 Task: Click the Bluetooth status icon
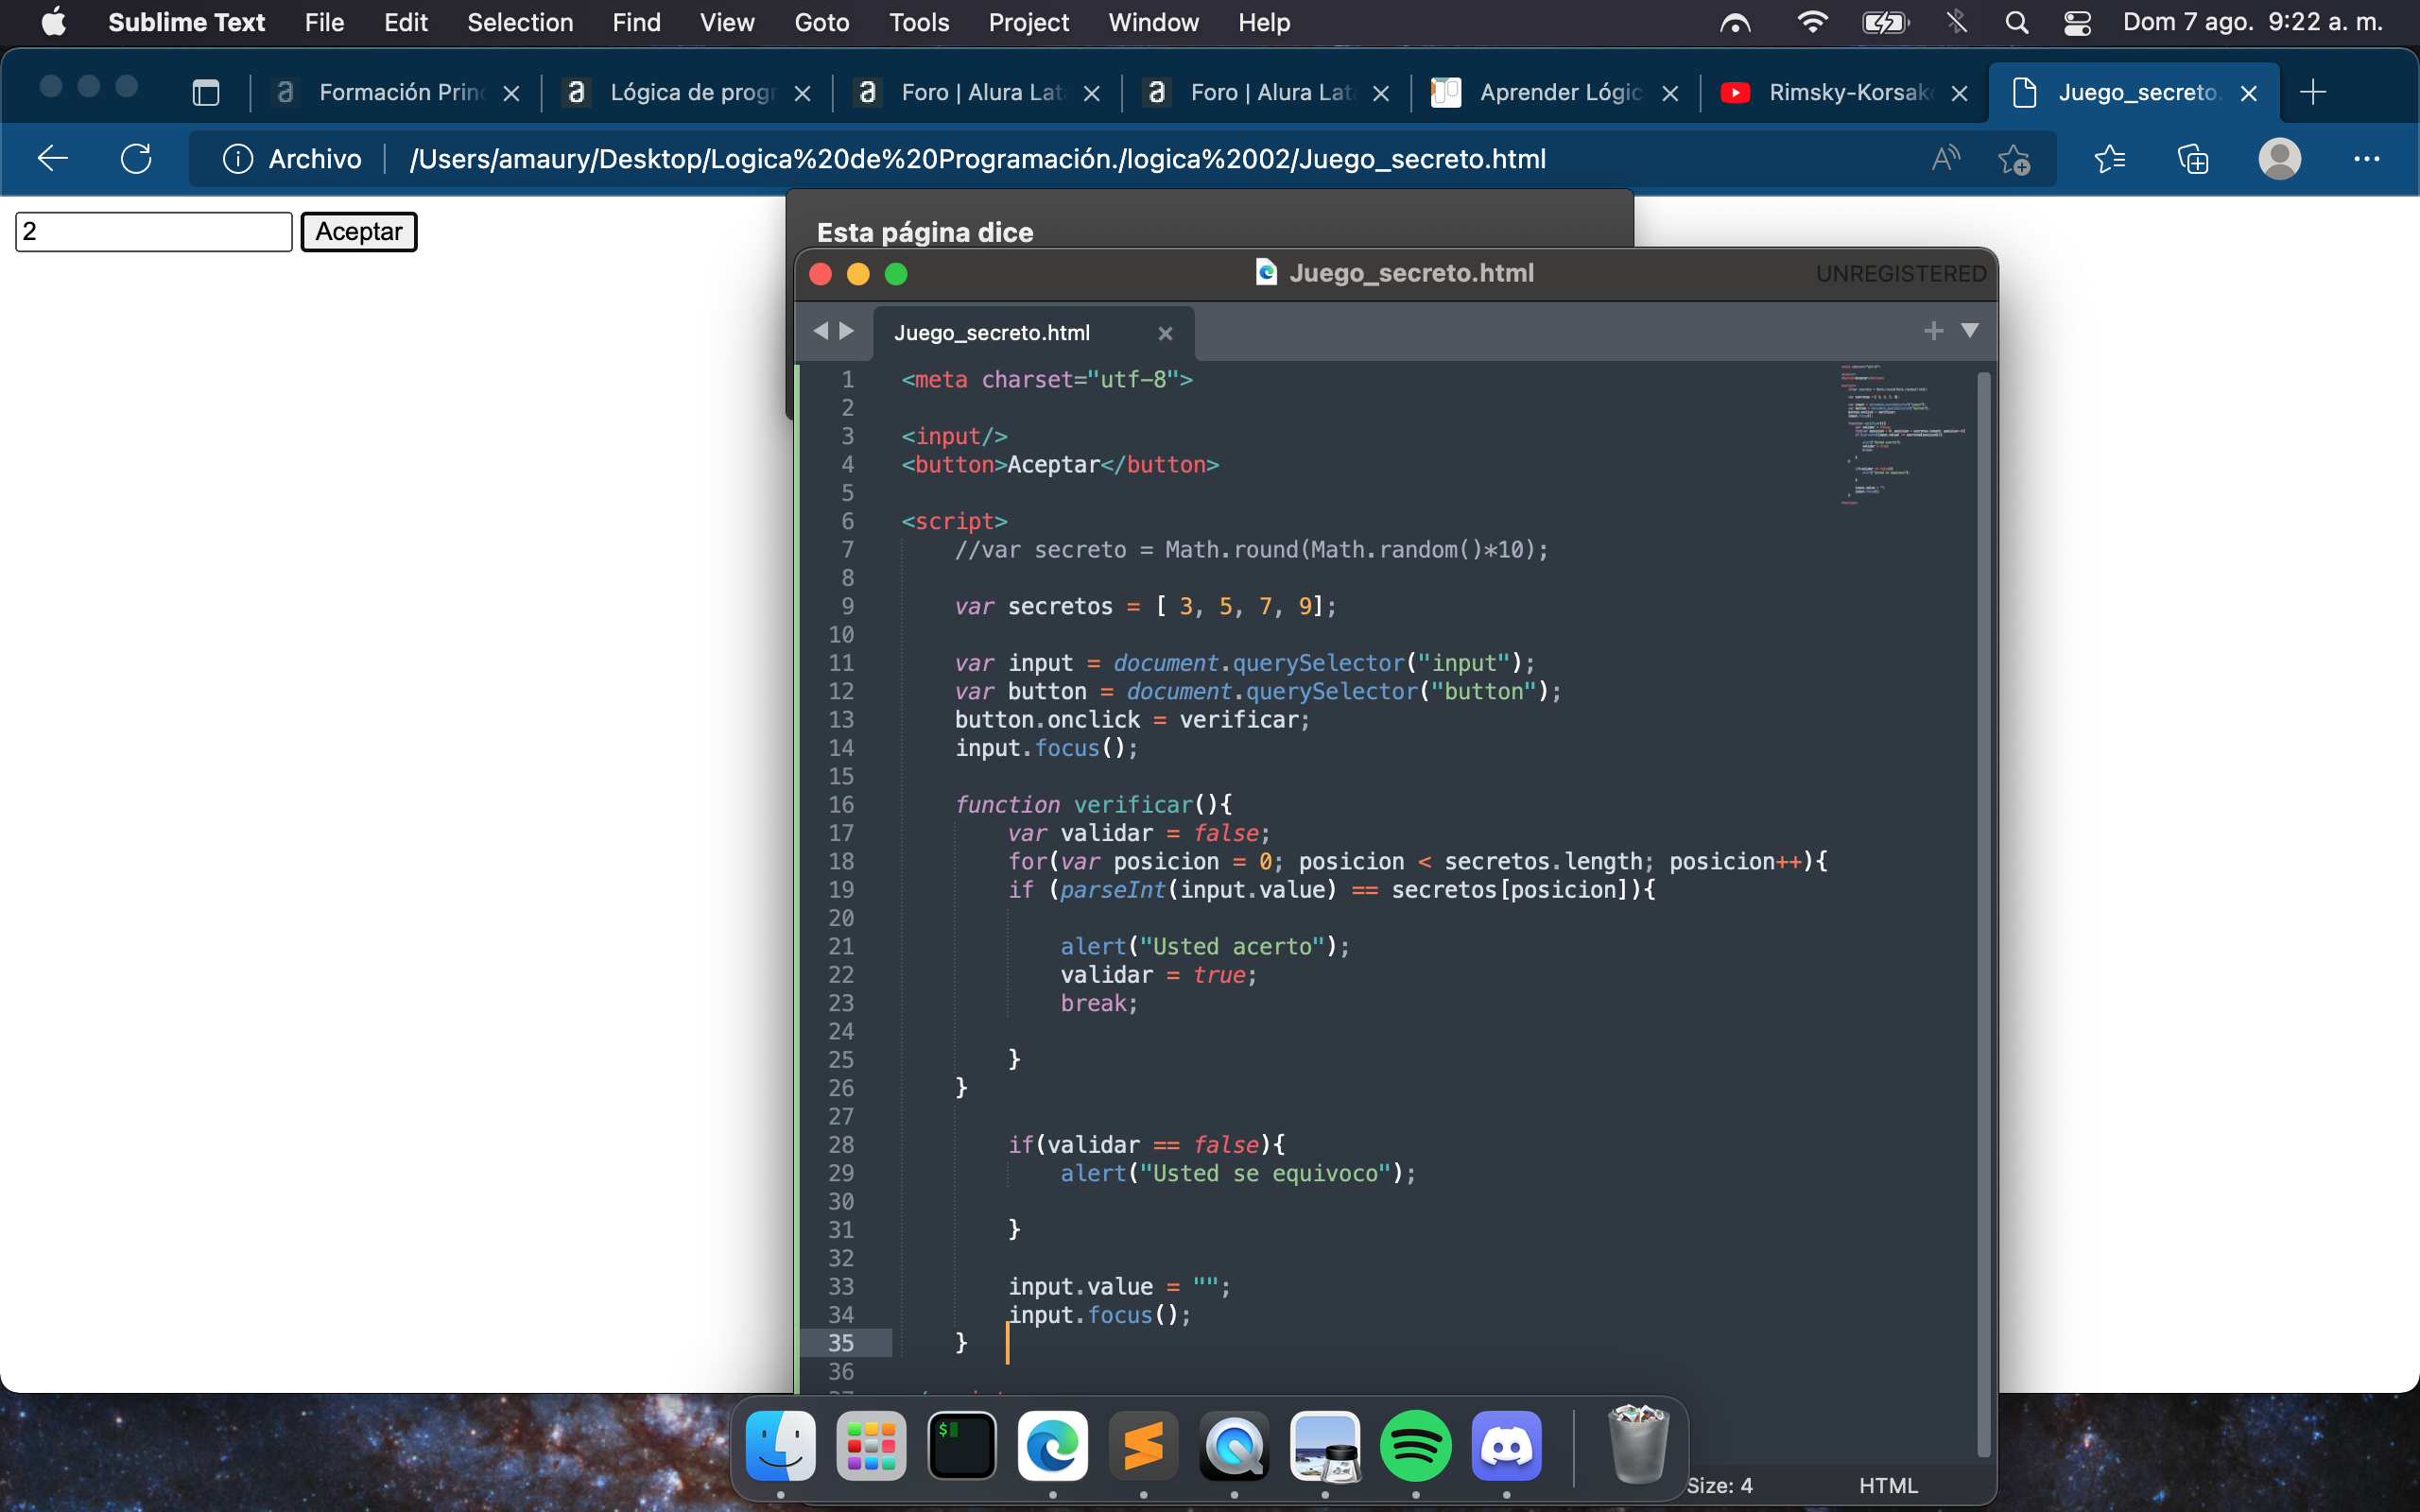(x=1956, y=22)
